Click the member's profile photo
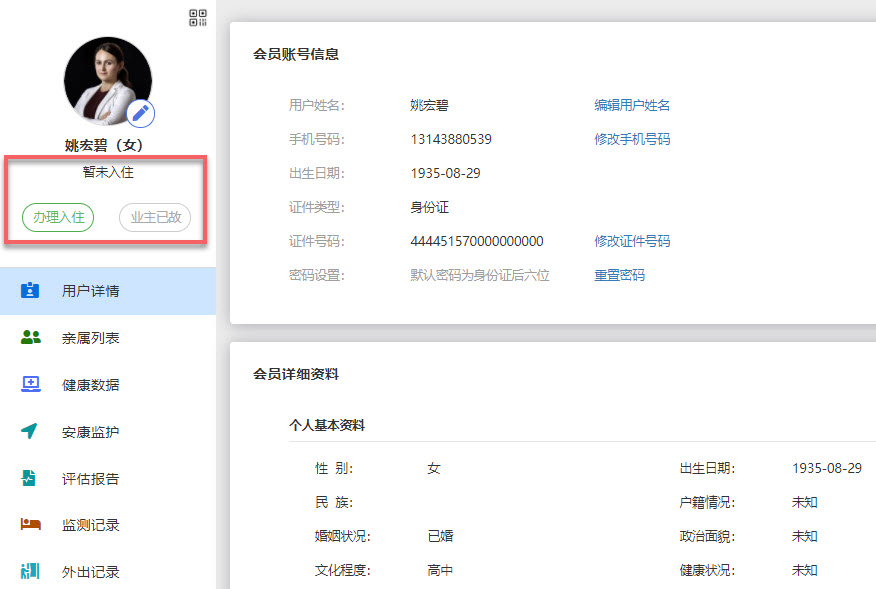Viewport: 876px width, 589px height. tap(108, 80)
